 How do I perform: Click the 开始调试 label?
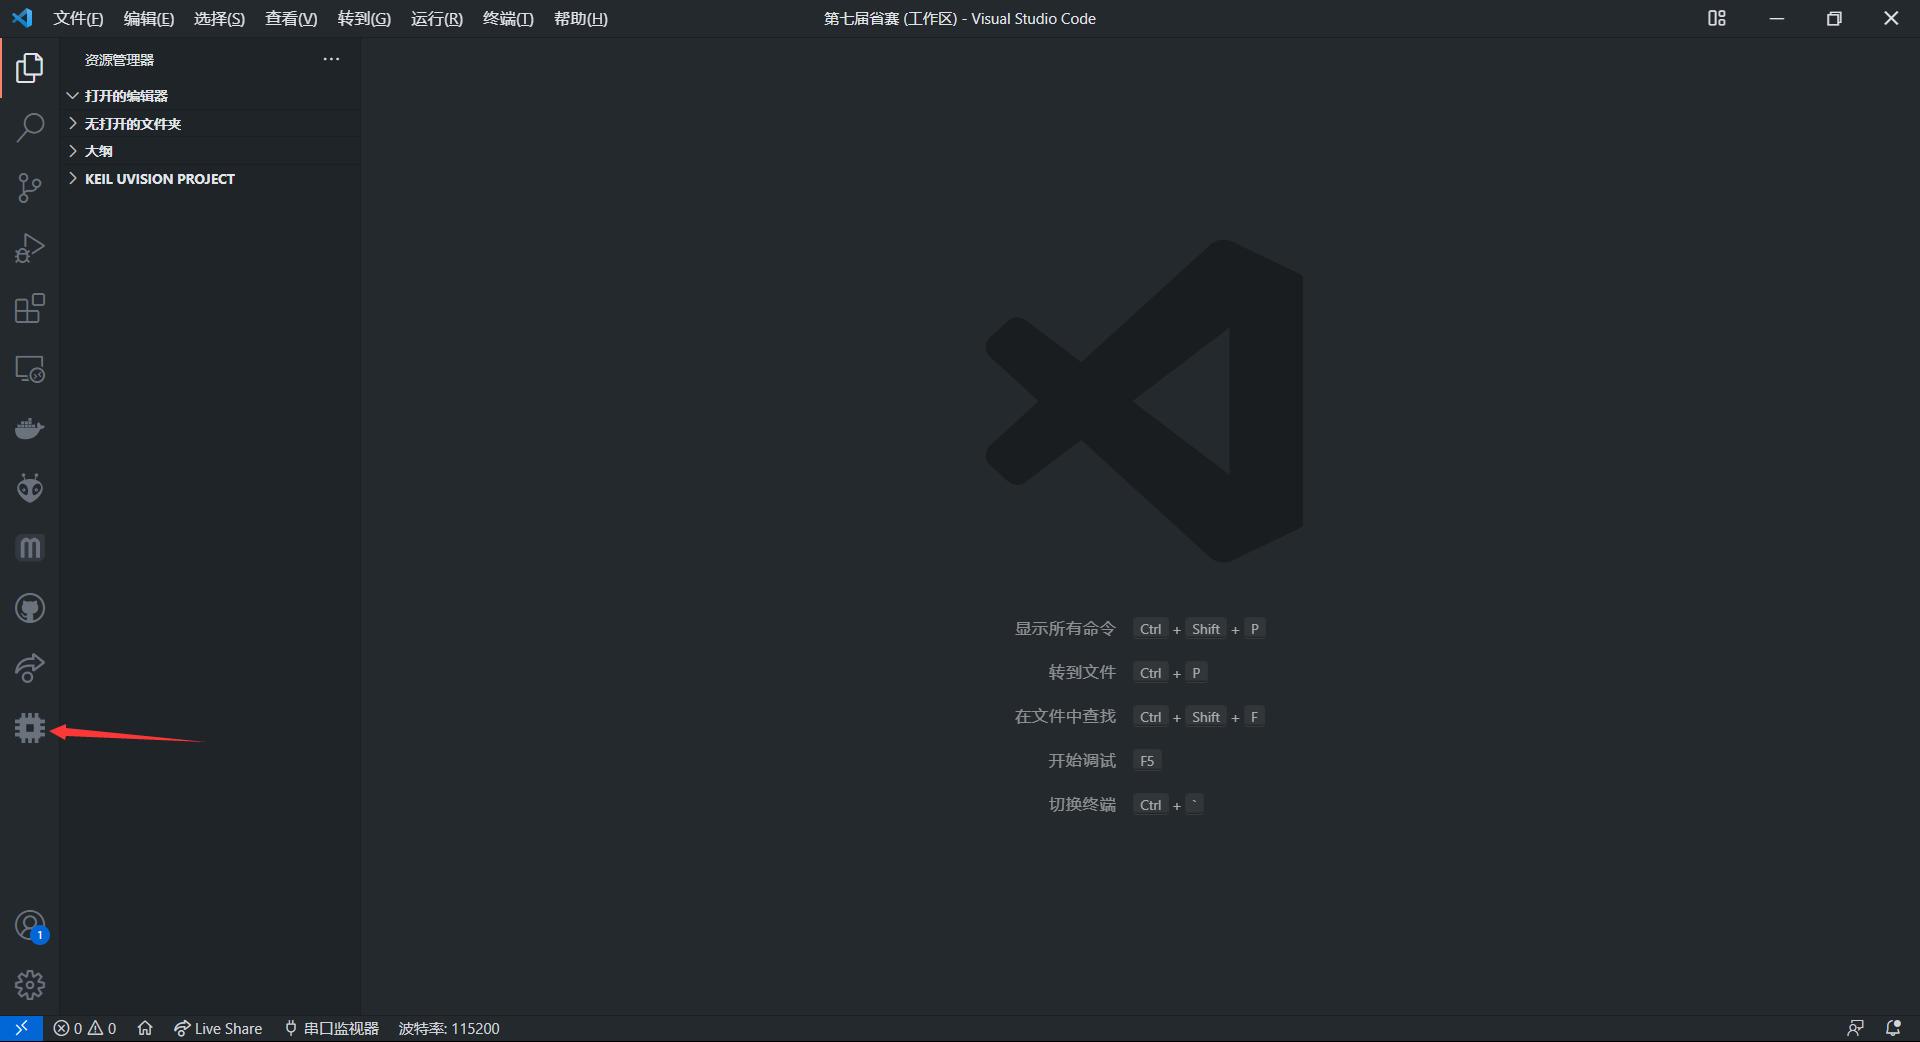pos(1082,761)
